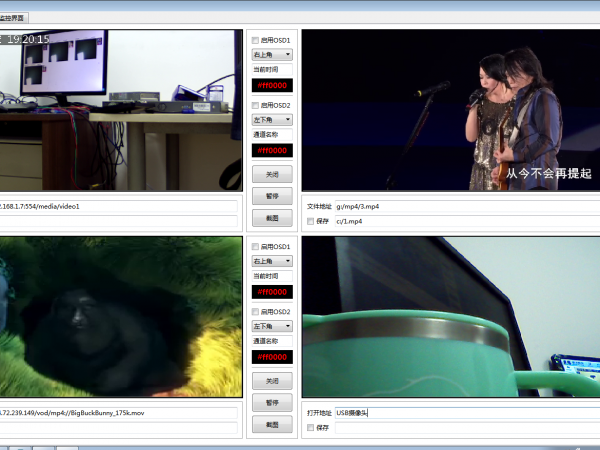Click the URL field ending in BigBuckBunny_175k.mov
600x450 pixels.
[120, 412]
